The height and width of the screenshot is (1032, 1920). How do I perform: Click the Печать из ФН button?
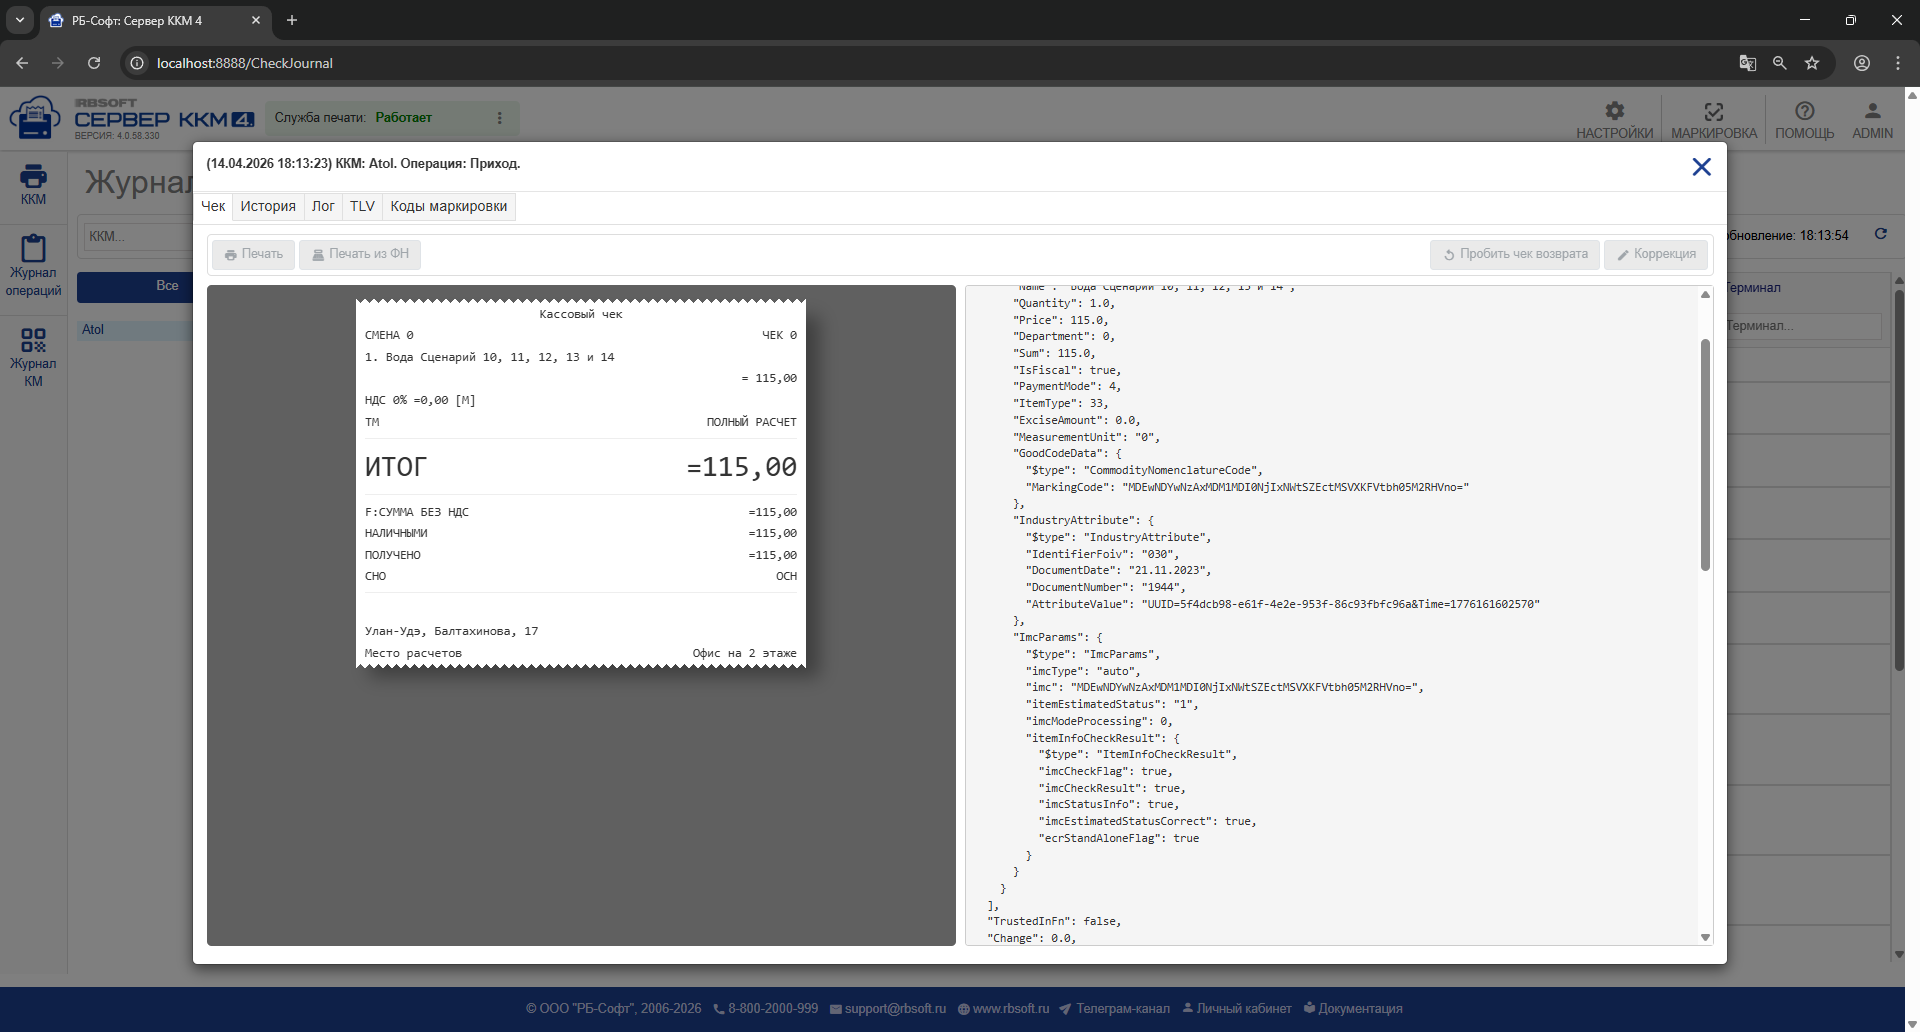[360, 254]
